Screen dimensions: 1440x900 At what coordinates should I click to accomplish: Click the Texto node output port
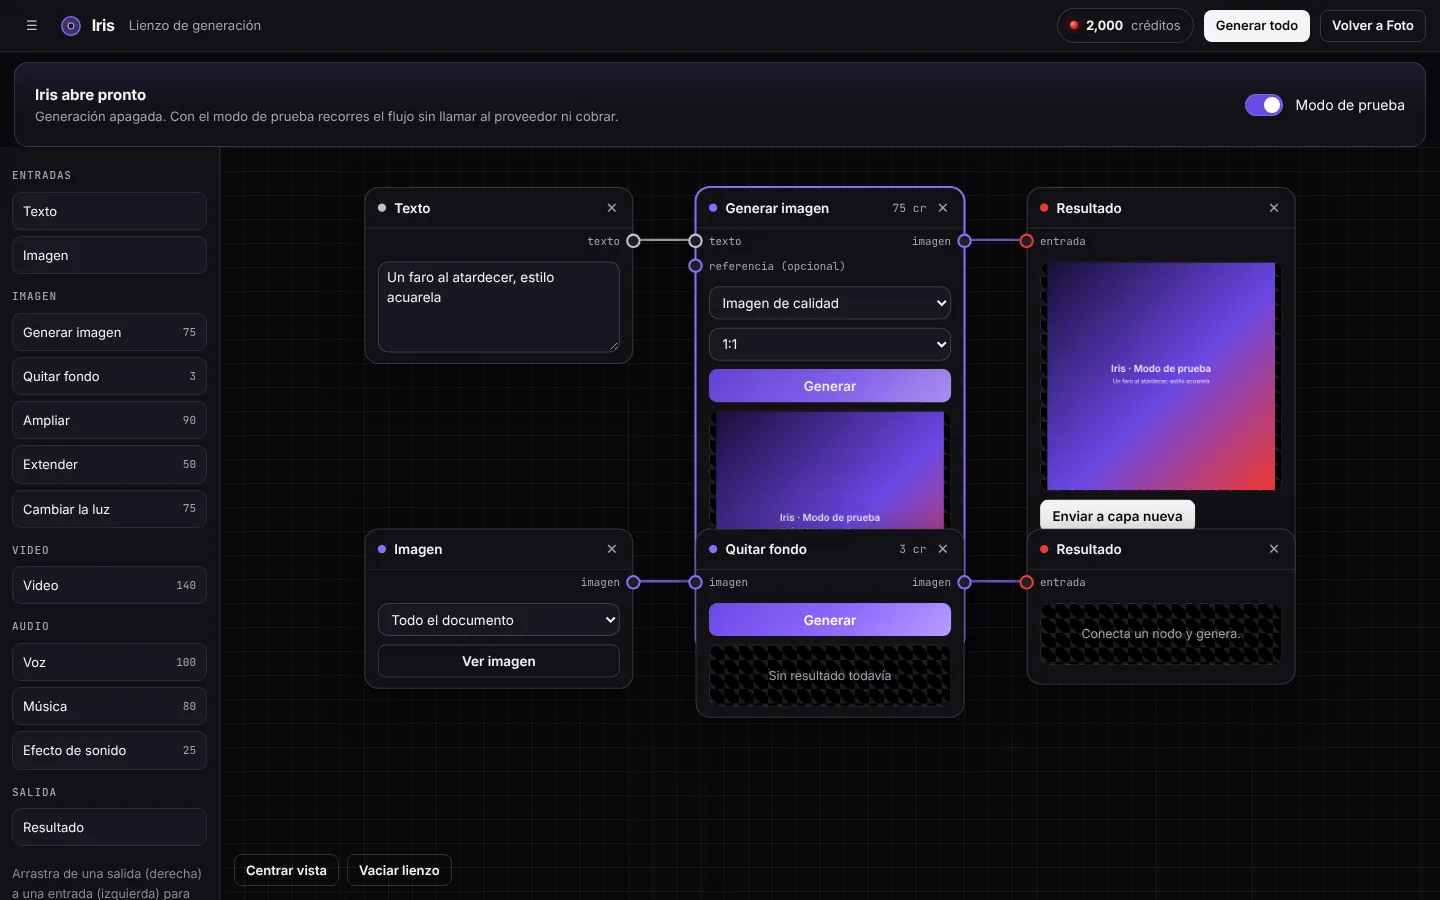pos(633,241)
